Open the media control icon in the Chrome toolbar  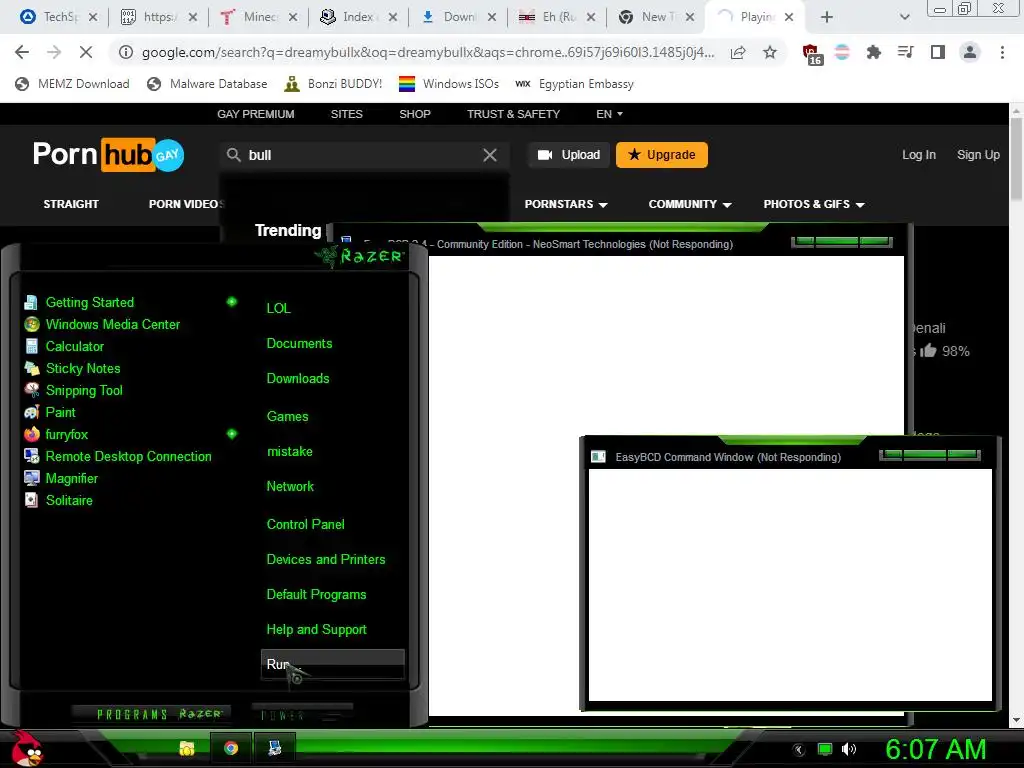click(905, 52)
